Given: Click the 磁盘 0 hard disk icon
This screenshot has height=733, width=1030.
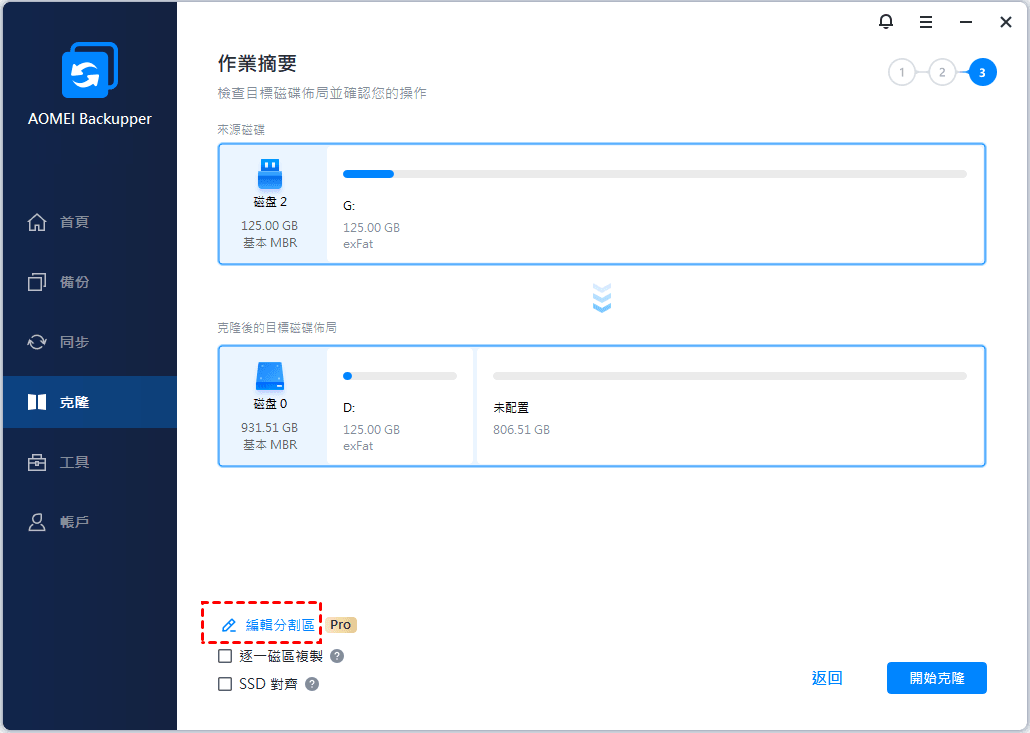Looking at the screenshot, I should (x=269, y=376).
